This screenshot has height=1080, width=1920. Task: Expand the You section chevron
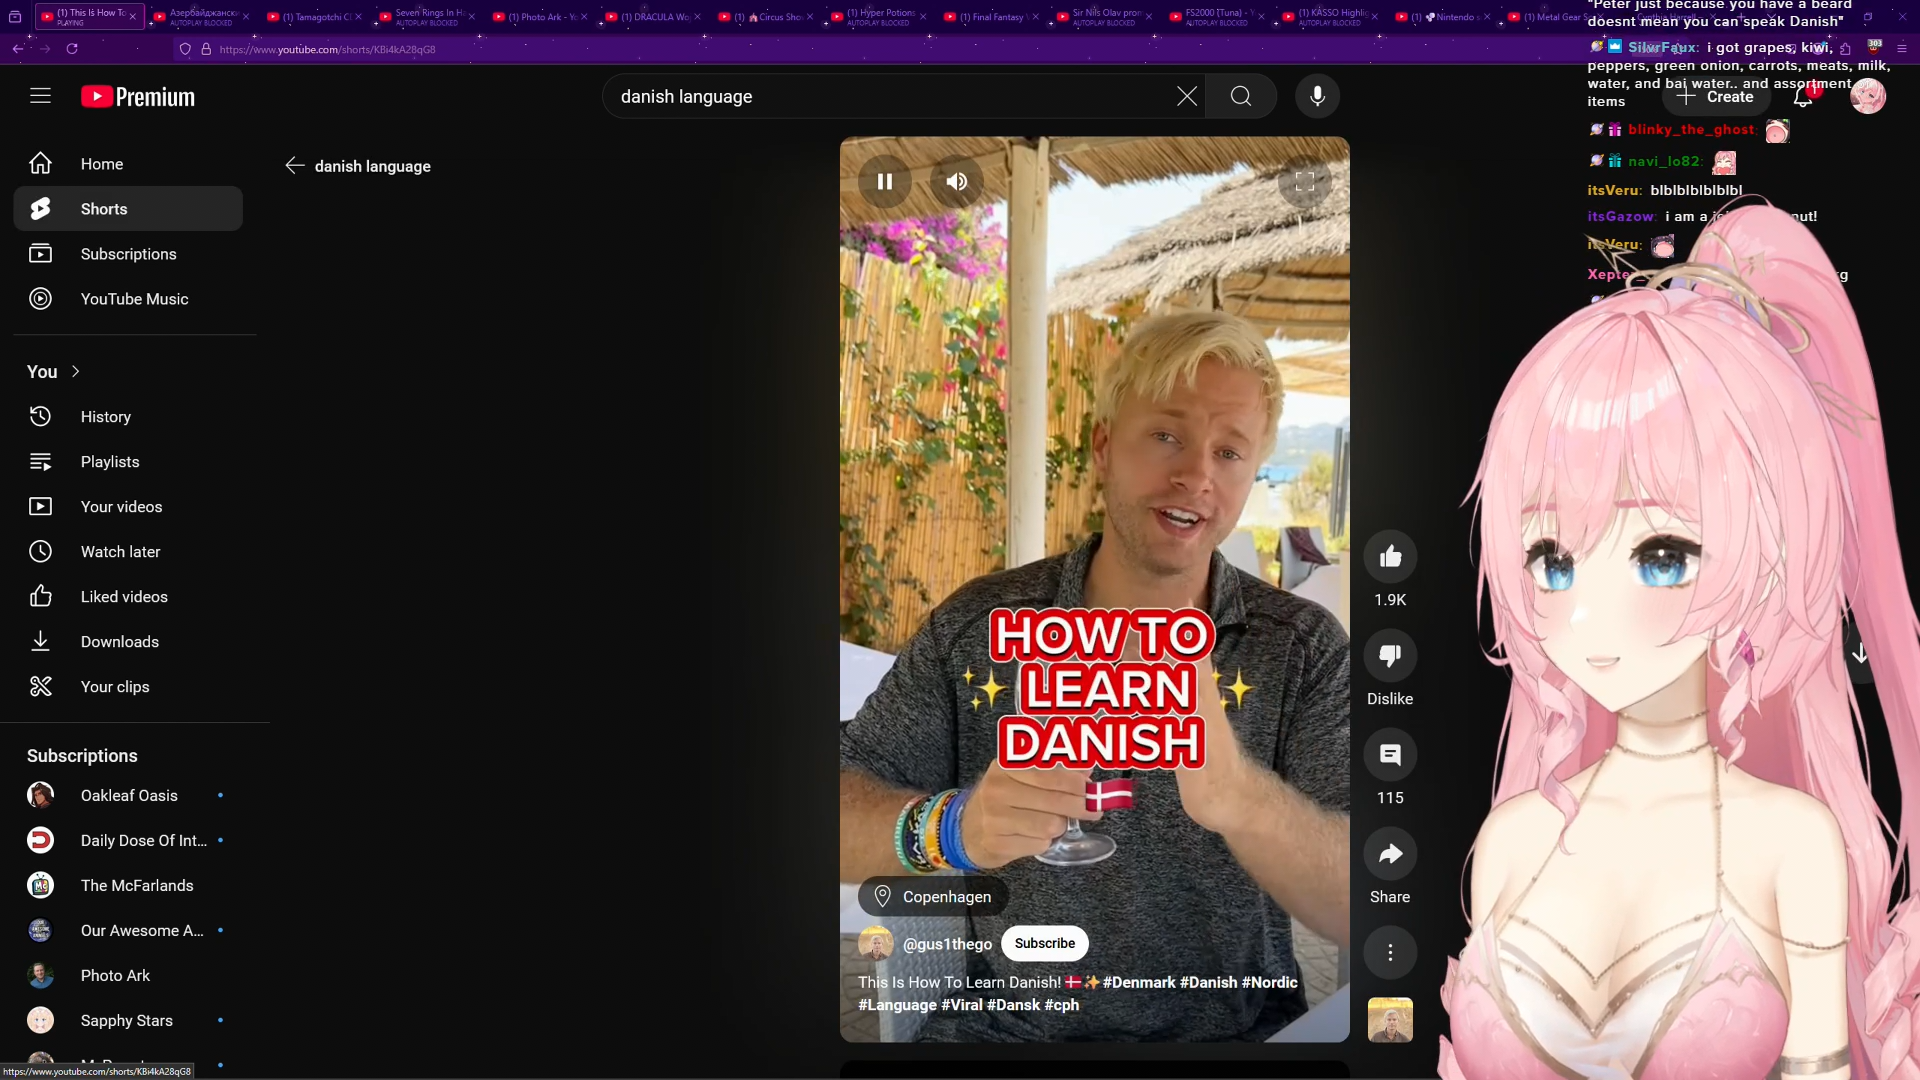(x=75, y=371)
